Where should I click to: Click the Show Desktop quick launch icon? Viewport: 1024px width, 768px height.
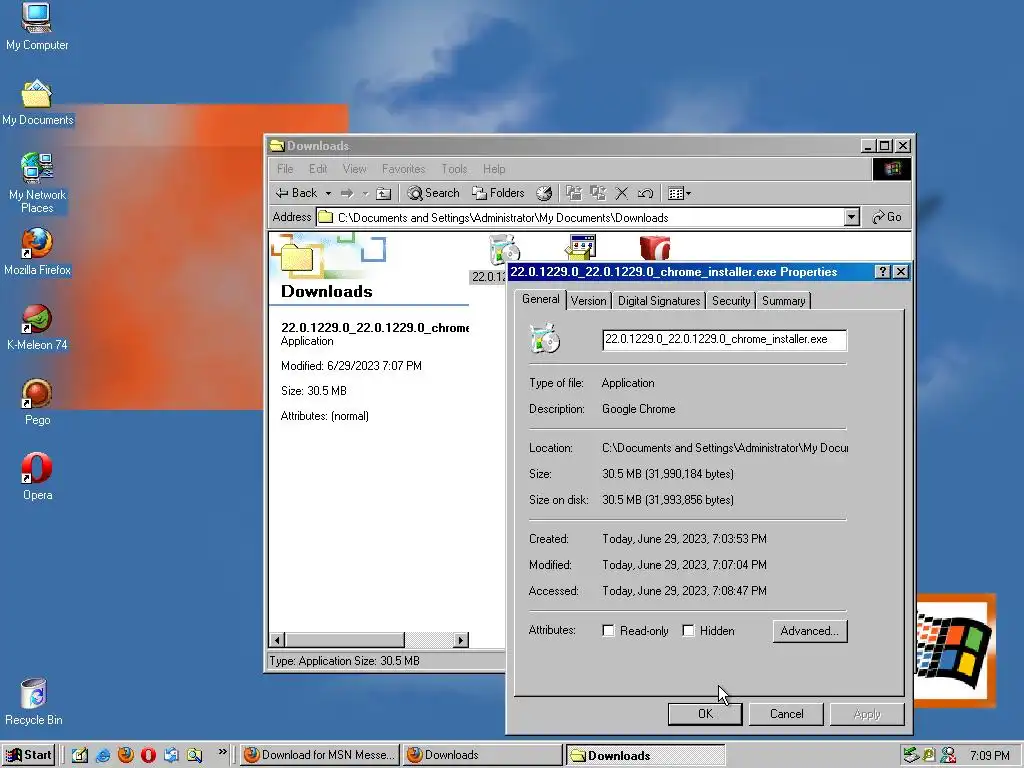[80, 756]
